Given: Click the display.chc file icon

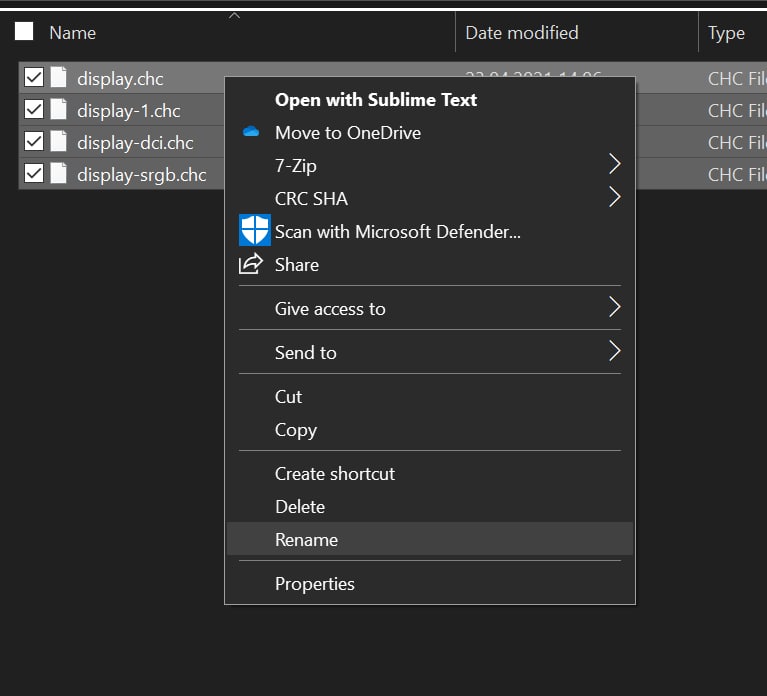Looking at the screenshot, I should coord(59,77).
